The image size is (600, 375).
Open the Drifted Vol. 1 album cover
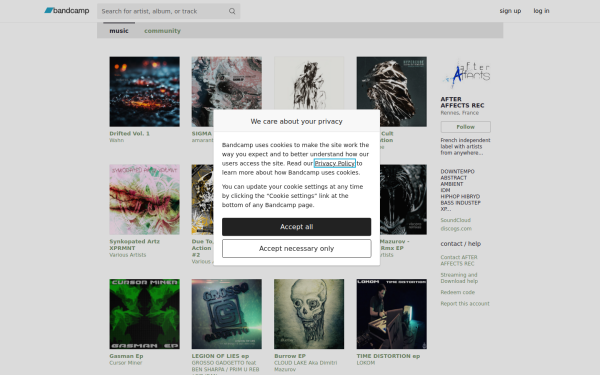coord(144,92)
